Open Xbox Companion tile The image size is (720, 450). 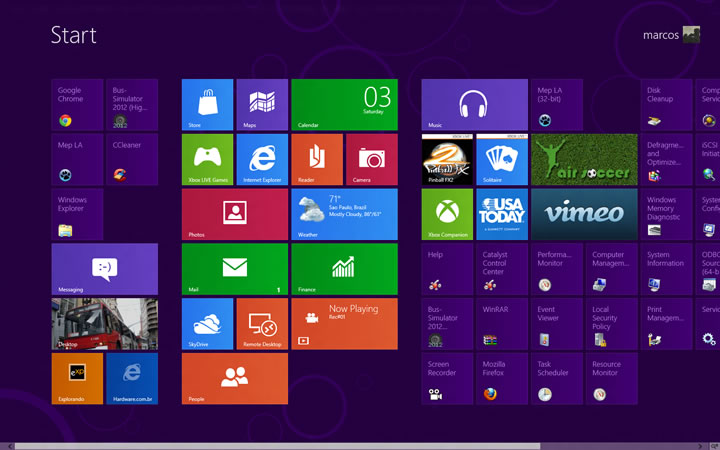click(x=447, y=214)
